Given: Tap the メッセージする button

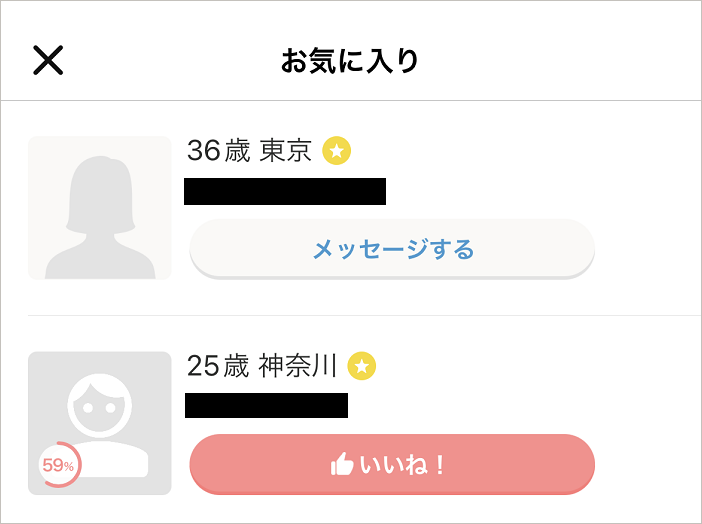Looking at the screenshot, I should coord(392,249).
